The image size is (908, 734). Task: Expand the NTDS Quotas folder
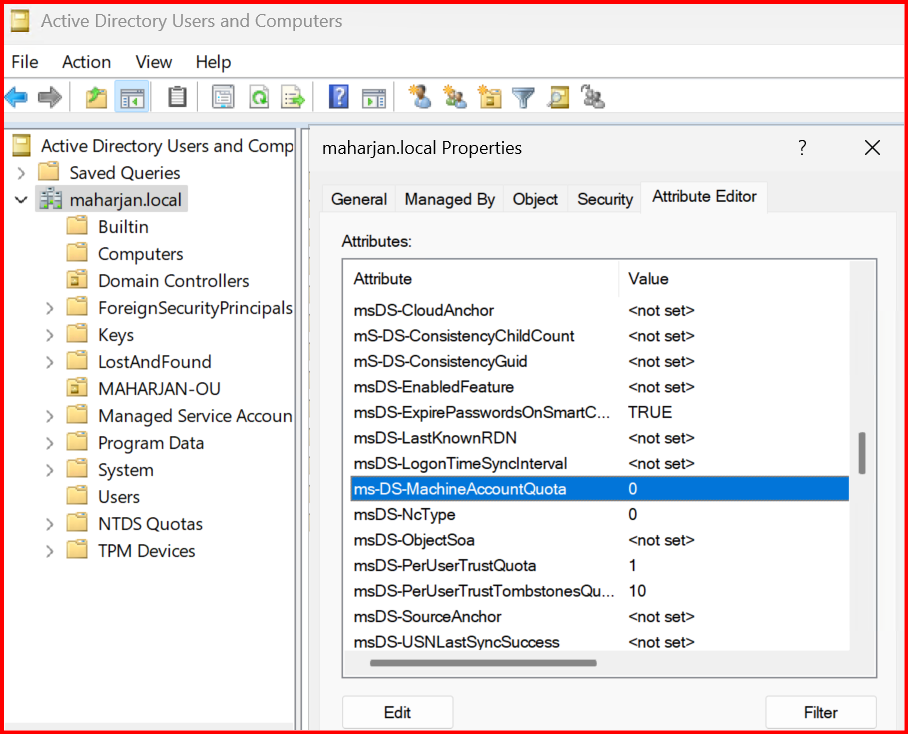pyautogui.click(x=49, y=524)
